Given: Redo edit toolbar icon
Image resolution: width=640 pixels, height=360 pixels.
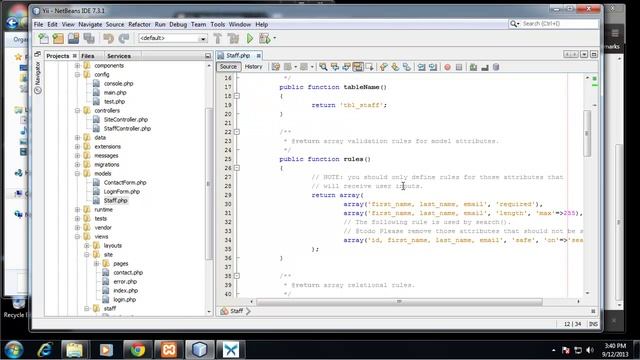Looking at the screenshot, I should coord(124,38).
